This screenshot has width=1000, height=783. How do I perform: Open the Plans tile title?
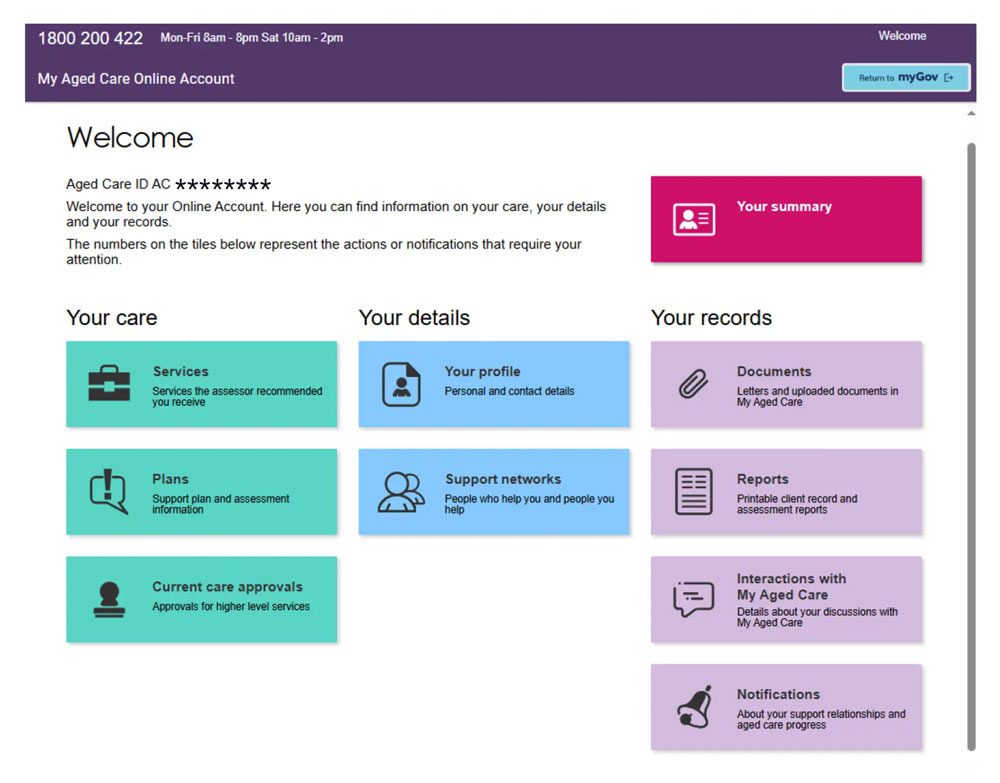(170, 479)
